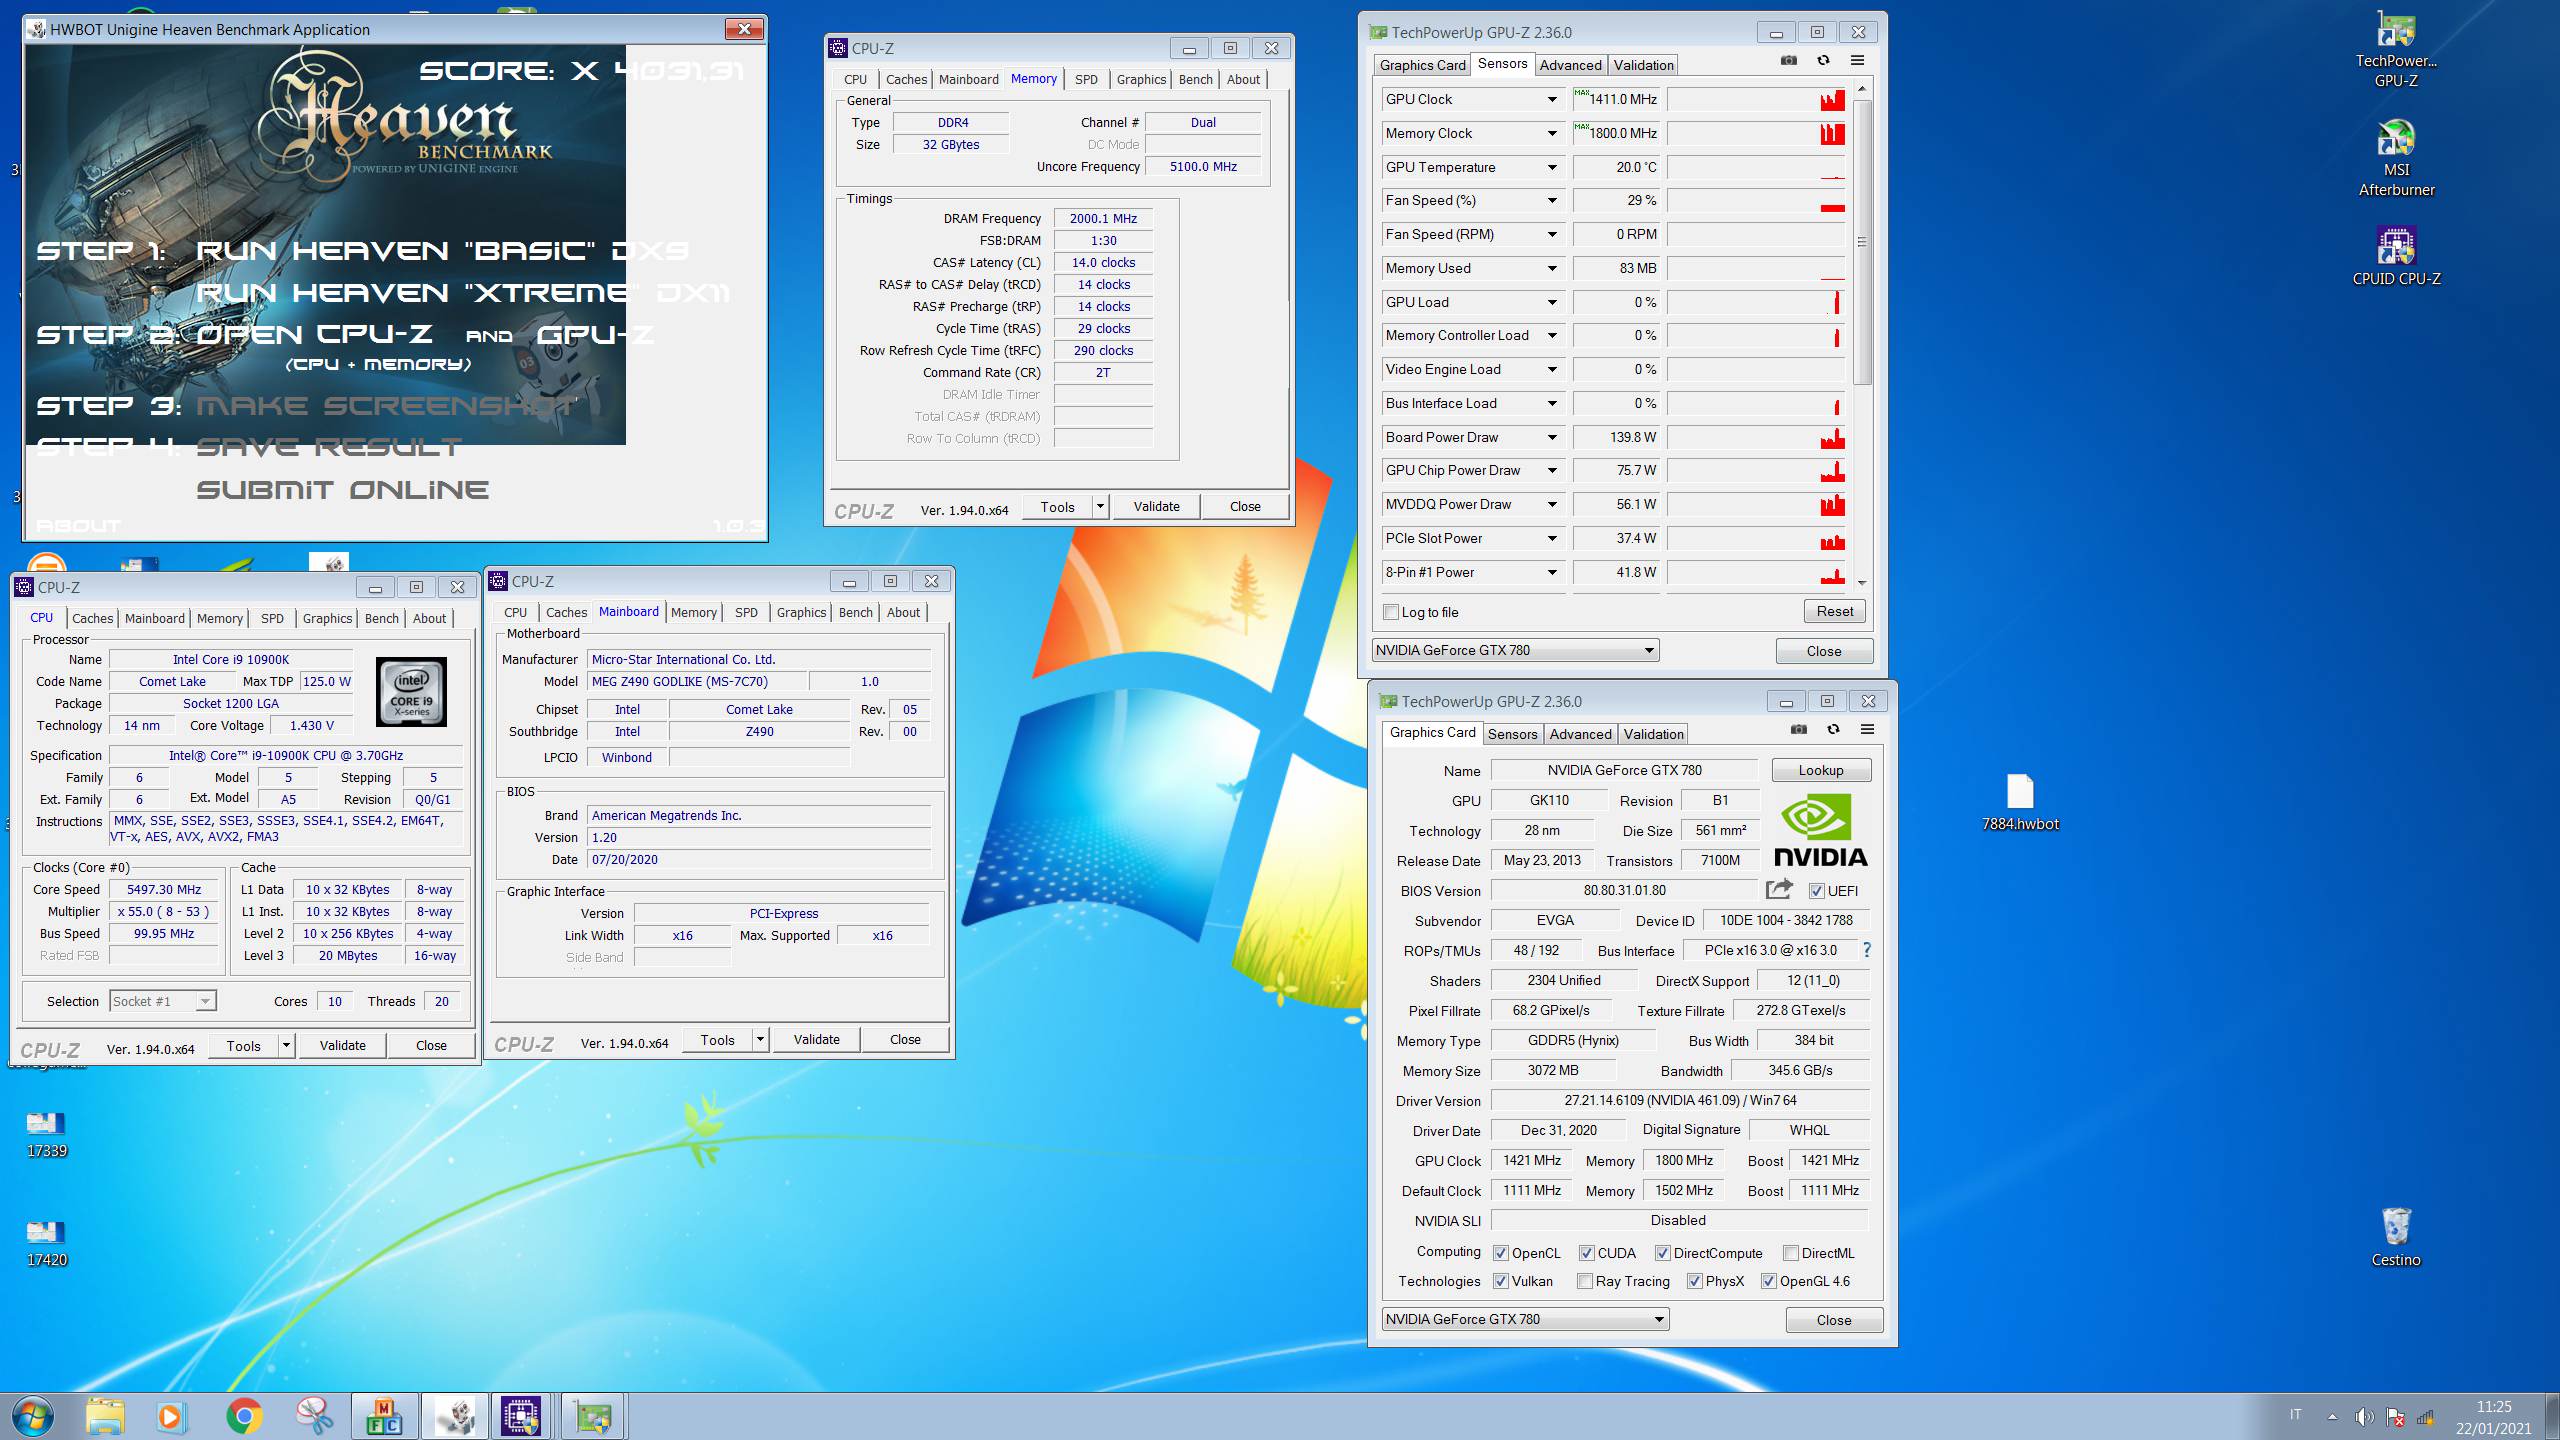Screen dimensions: 2560x1440
Task: Toggle the DirectML checkbox
Action: tap(1791, 1253)
